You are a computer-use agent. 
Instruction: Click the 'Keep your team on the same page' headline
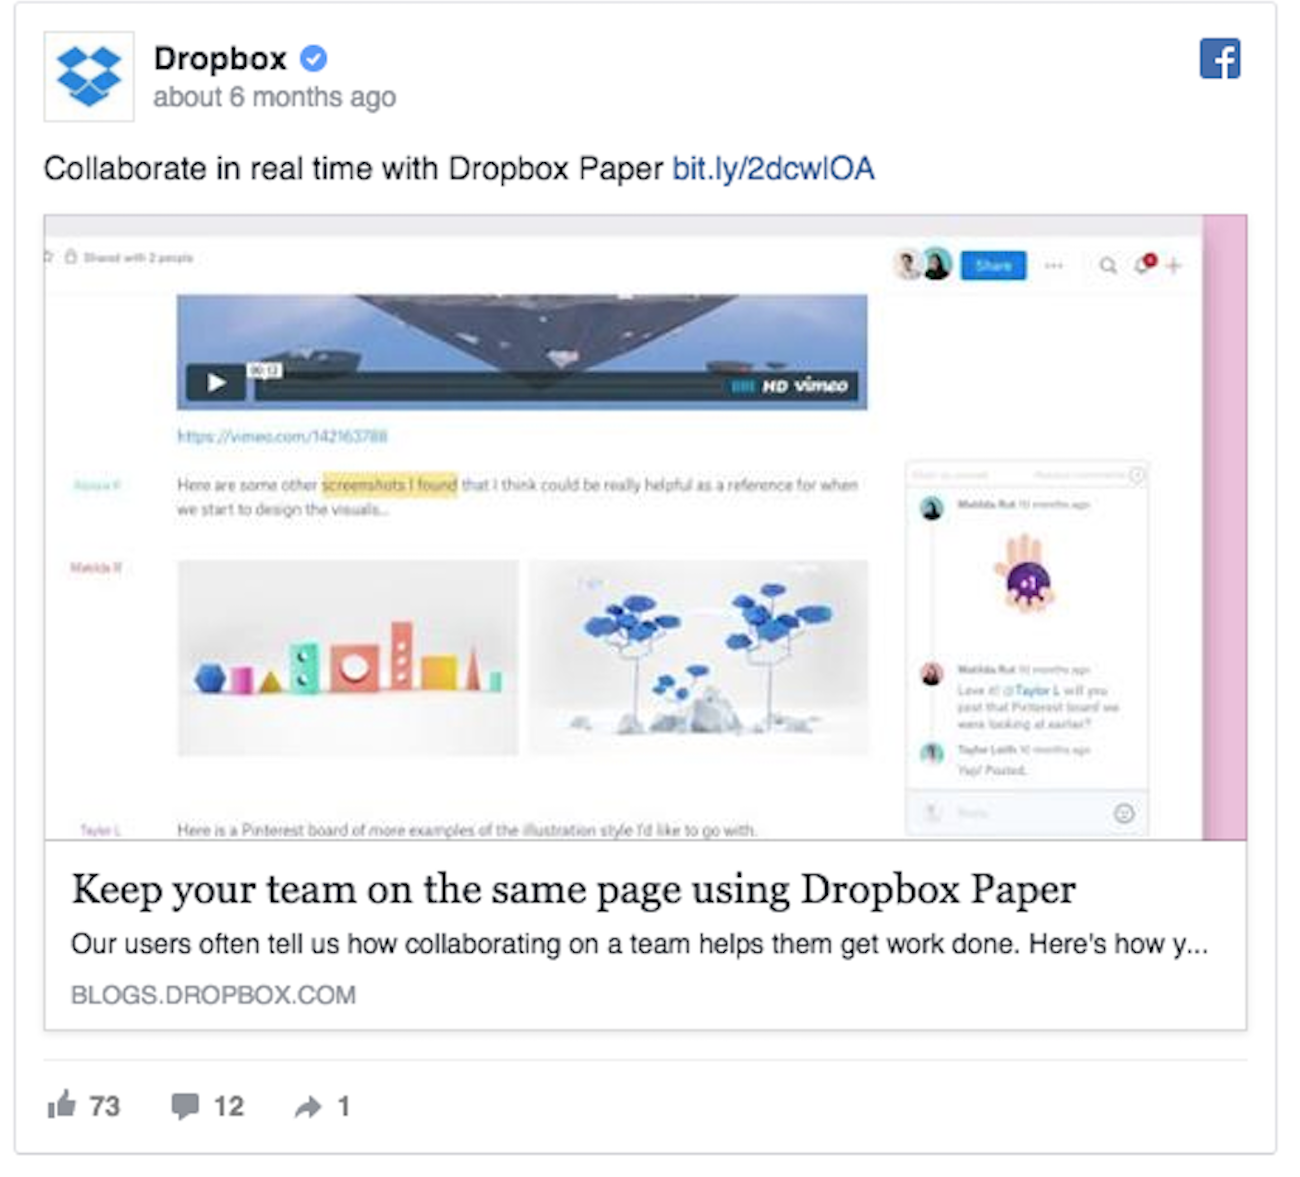573,889
